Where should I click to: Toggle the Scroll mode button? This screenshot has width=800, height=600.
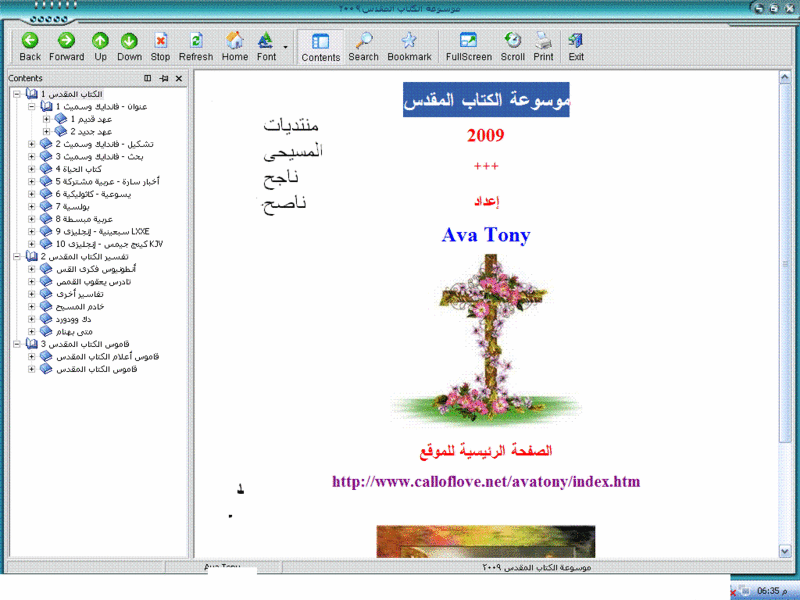click(x=512, y=46)
